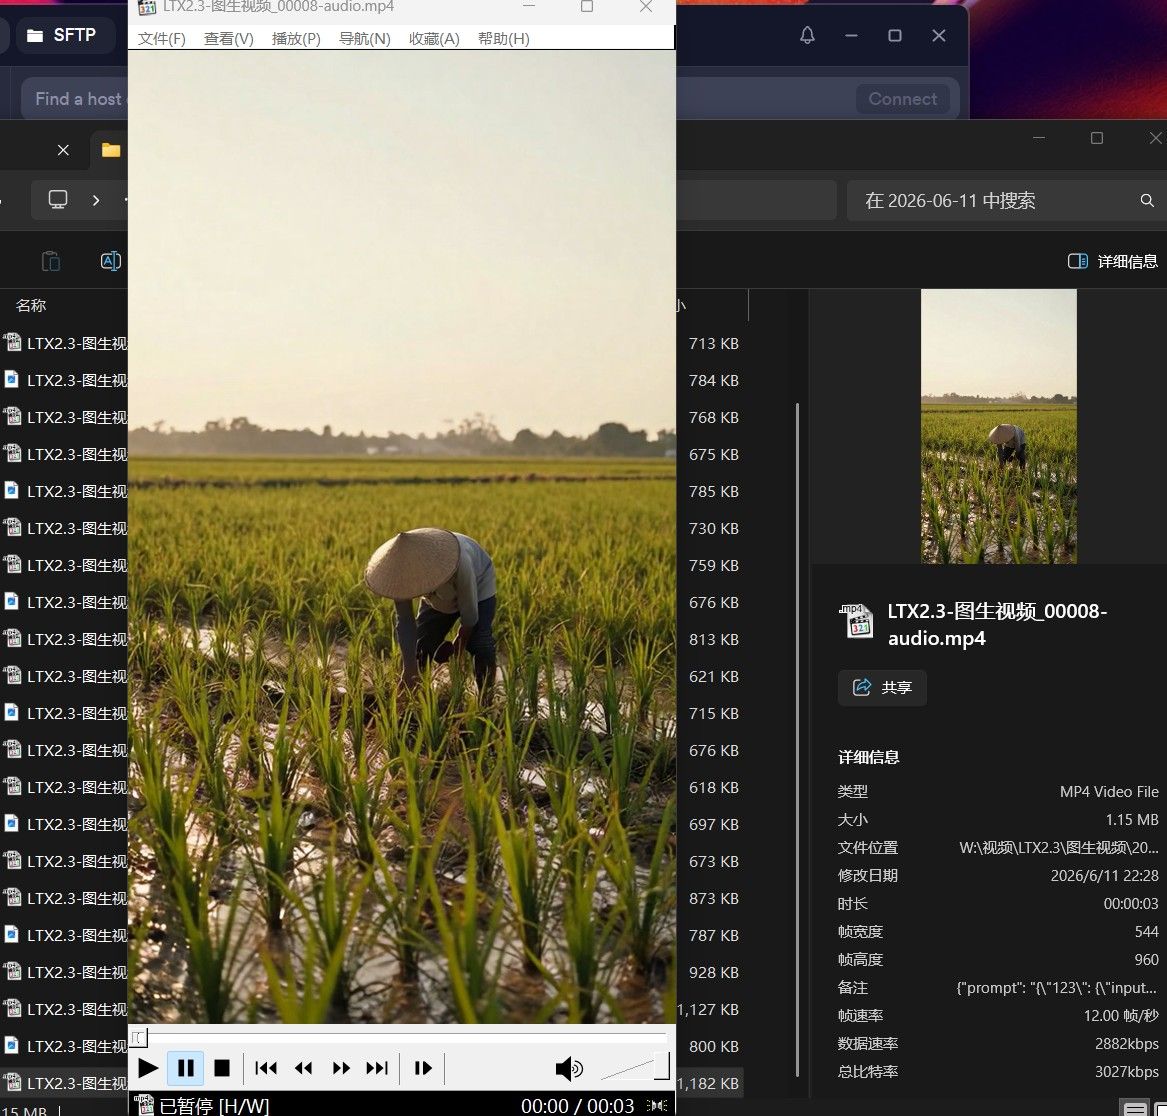The width and height of the screenshot is (1167, 1116).
Task: Click the Connect button in SFTP window
Action: tap(903, 99)
